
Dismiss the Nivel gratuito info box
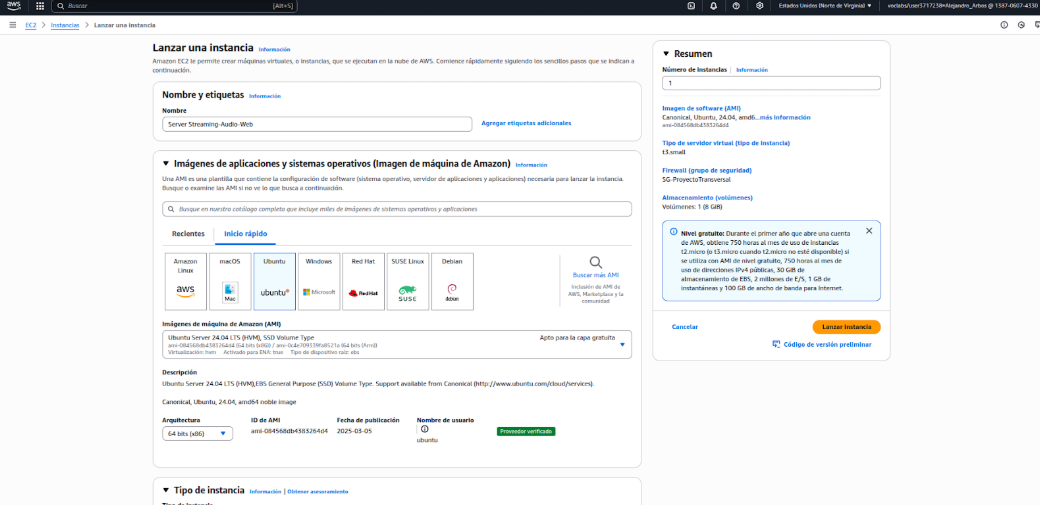coord(868,231)
